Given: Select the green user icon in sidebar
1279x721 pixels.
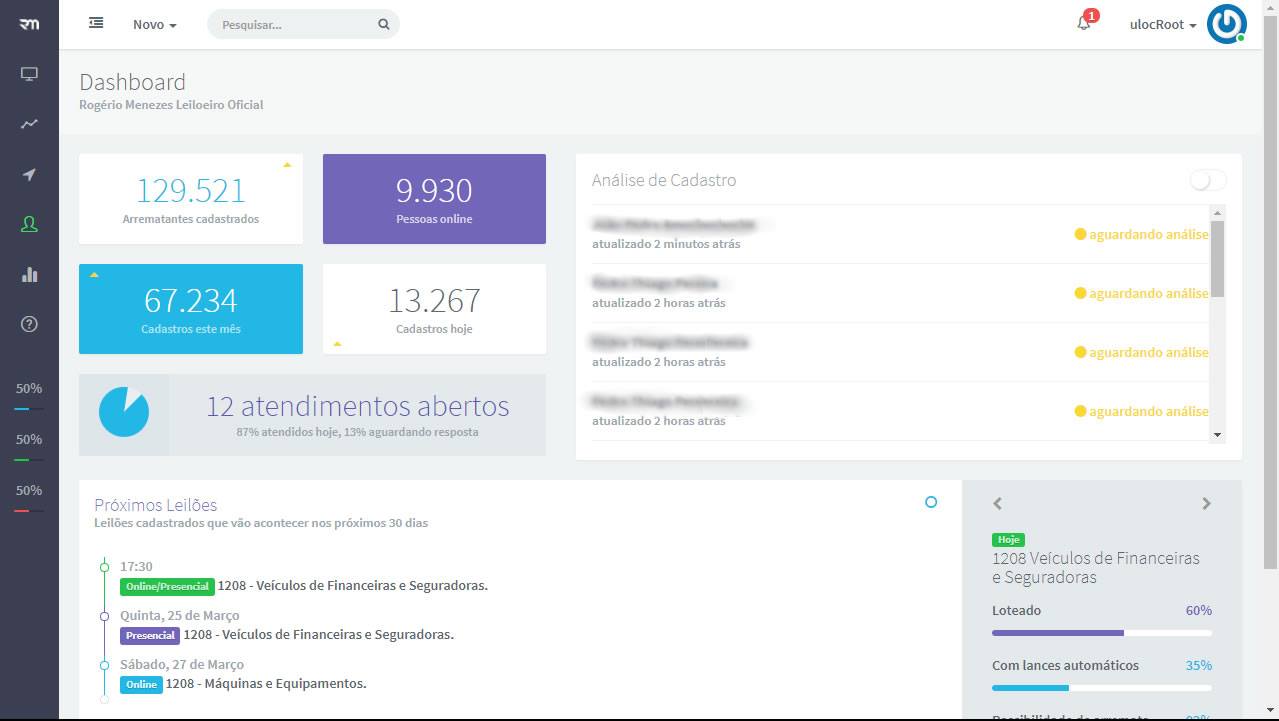Looking at the screenshot, I should tap(29, 225).
